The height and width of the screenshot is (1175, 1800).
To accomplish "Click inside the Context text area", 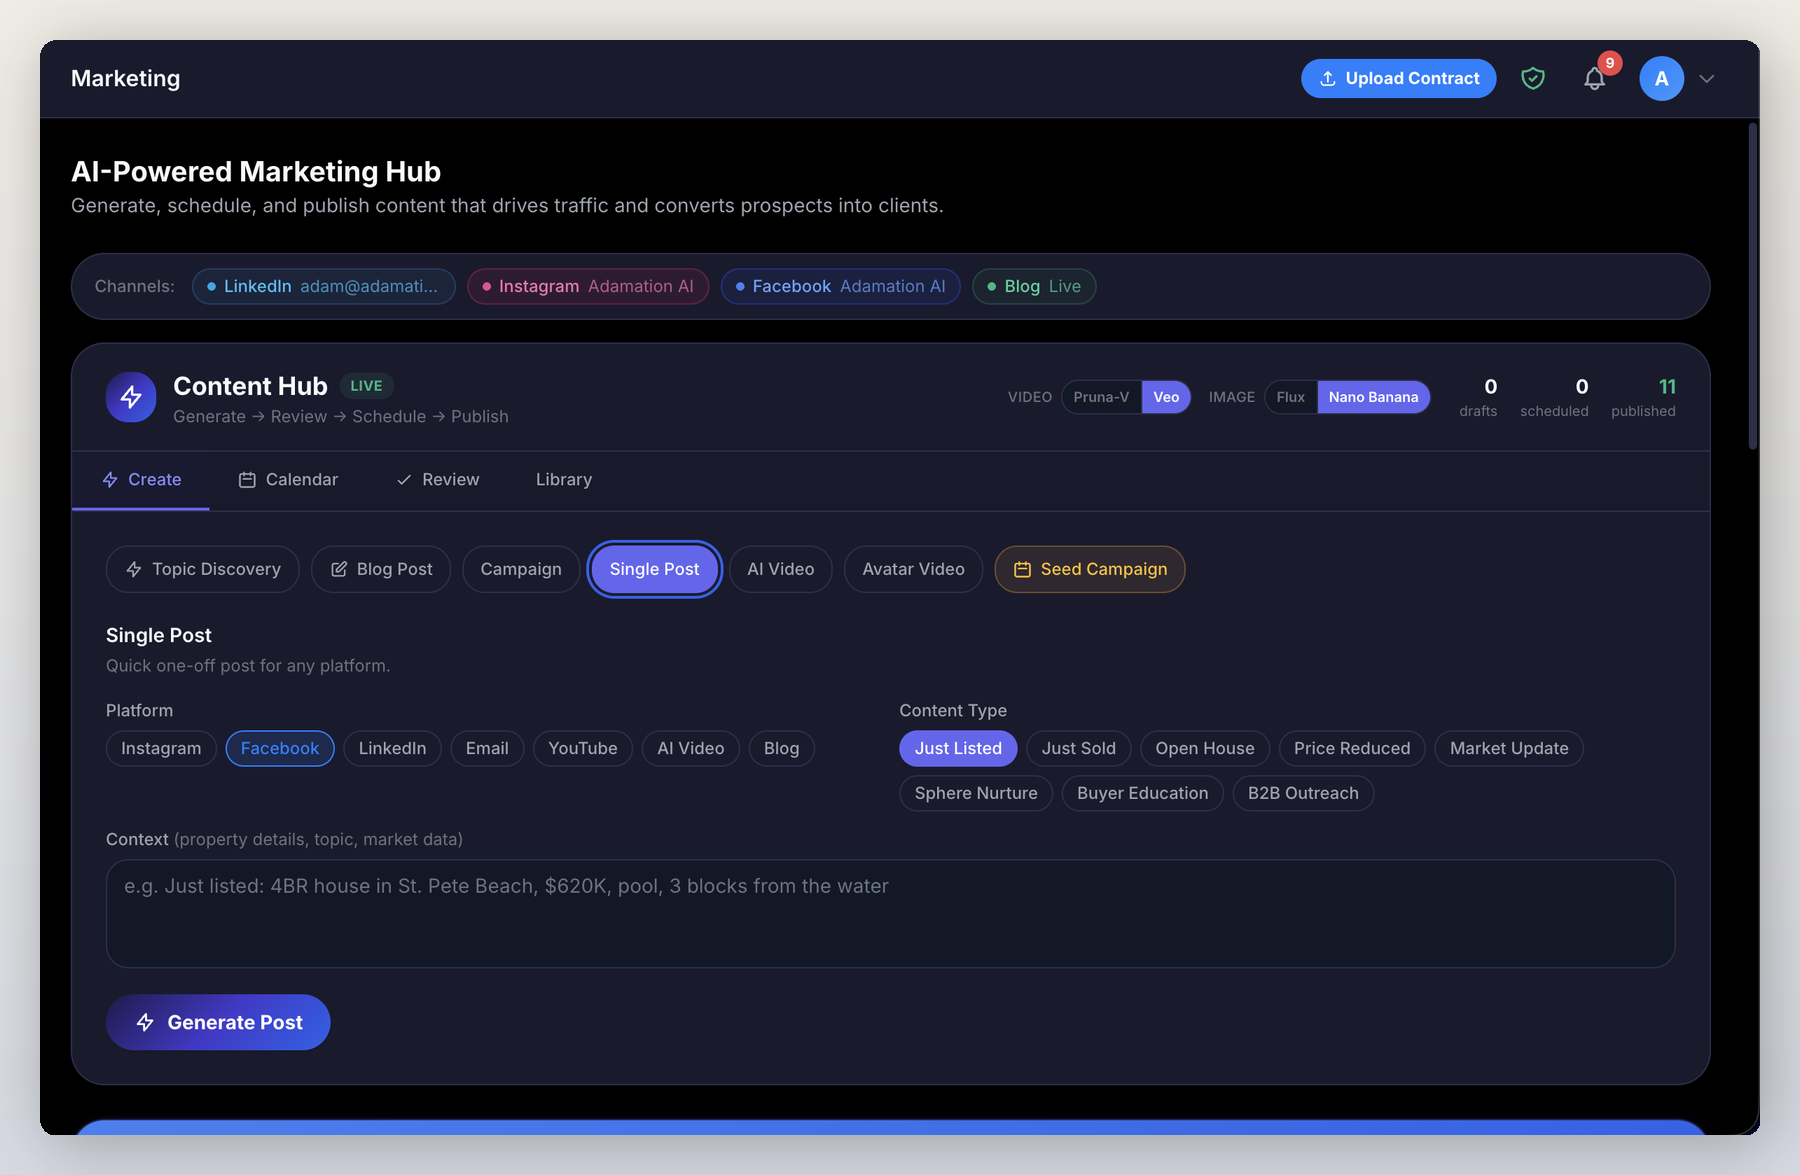I will (888, 912).
